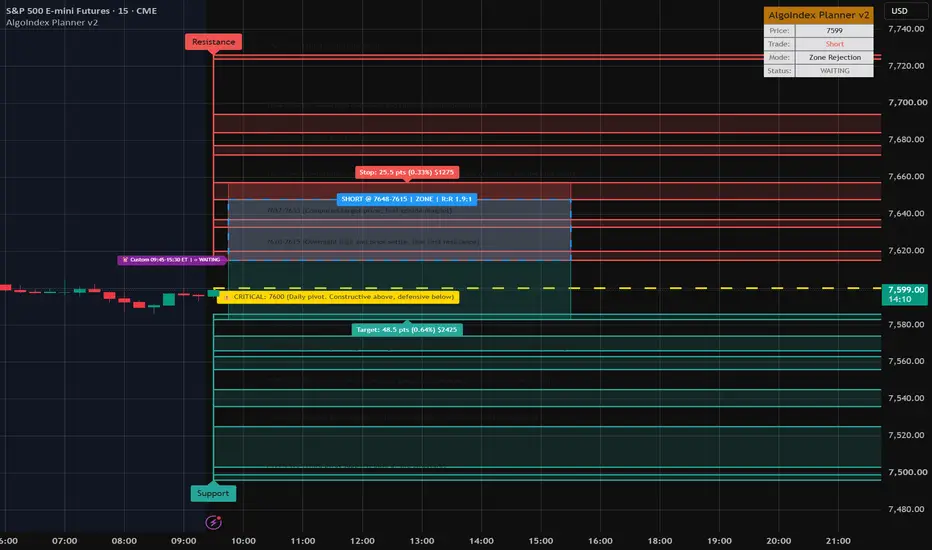The height and width of the screenshot is (550, 932).
Task: Click the purple Custom session WAITING label
Action: (x=172, y=260)
